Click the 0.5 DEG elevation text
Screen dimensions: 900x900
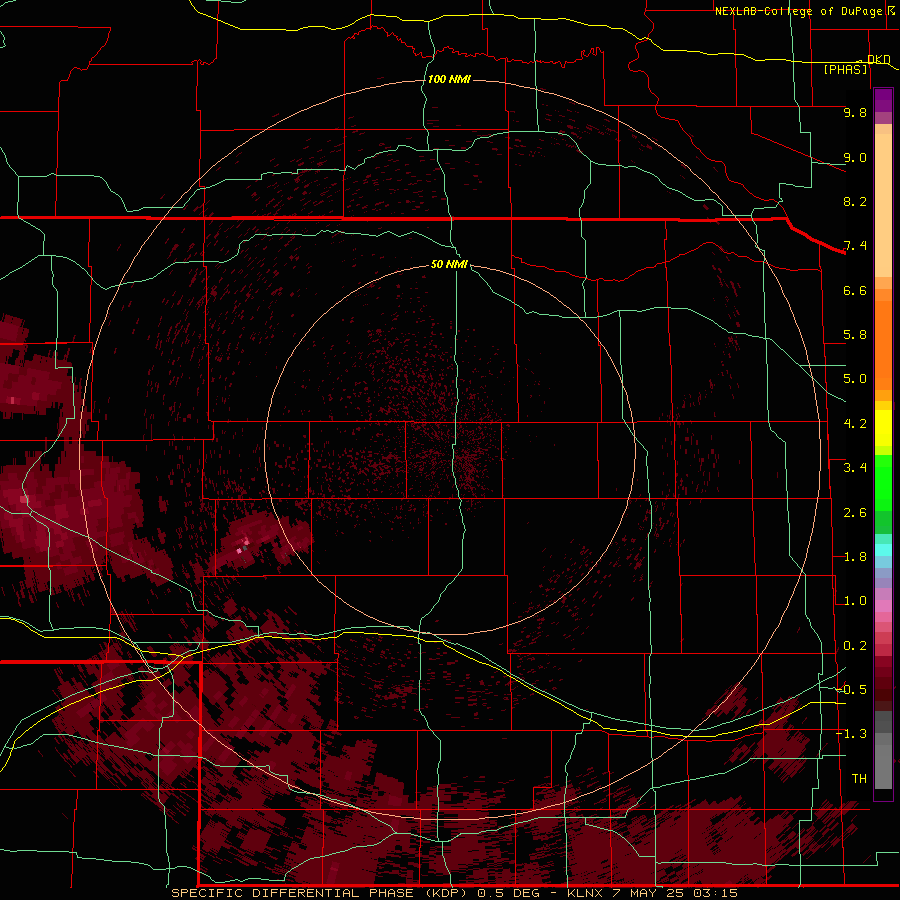511,893
